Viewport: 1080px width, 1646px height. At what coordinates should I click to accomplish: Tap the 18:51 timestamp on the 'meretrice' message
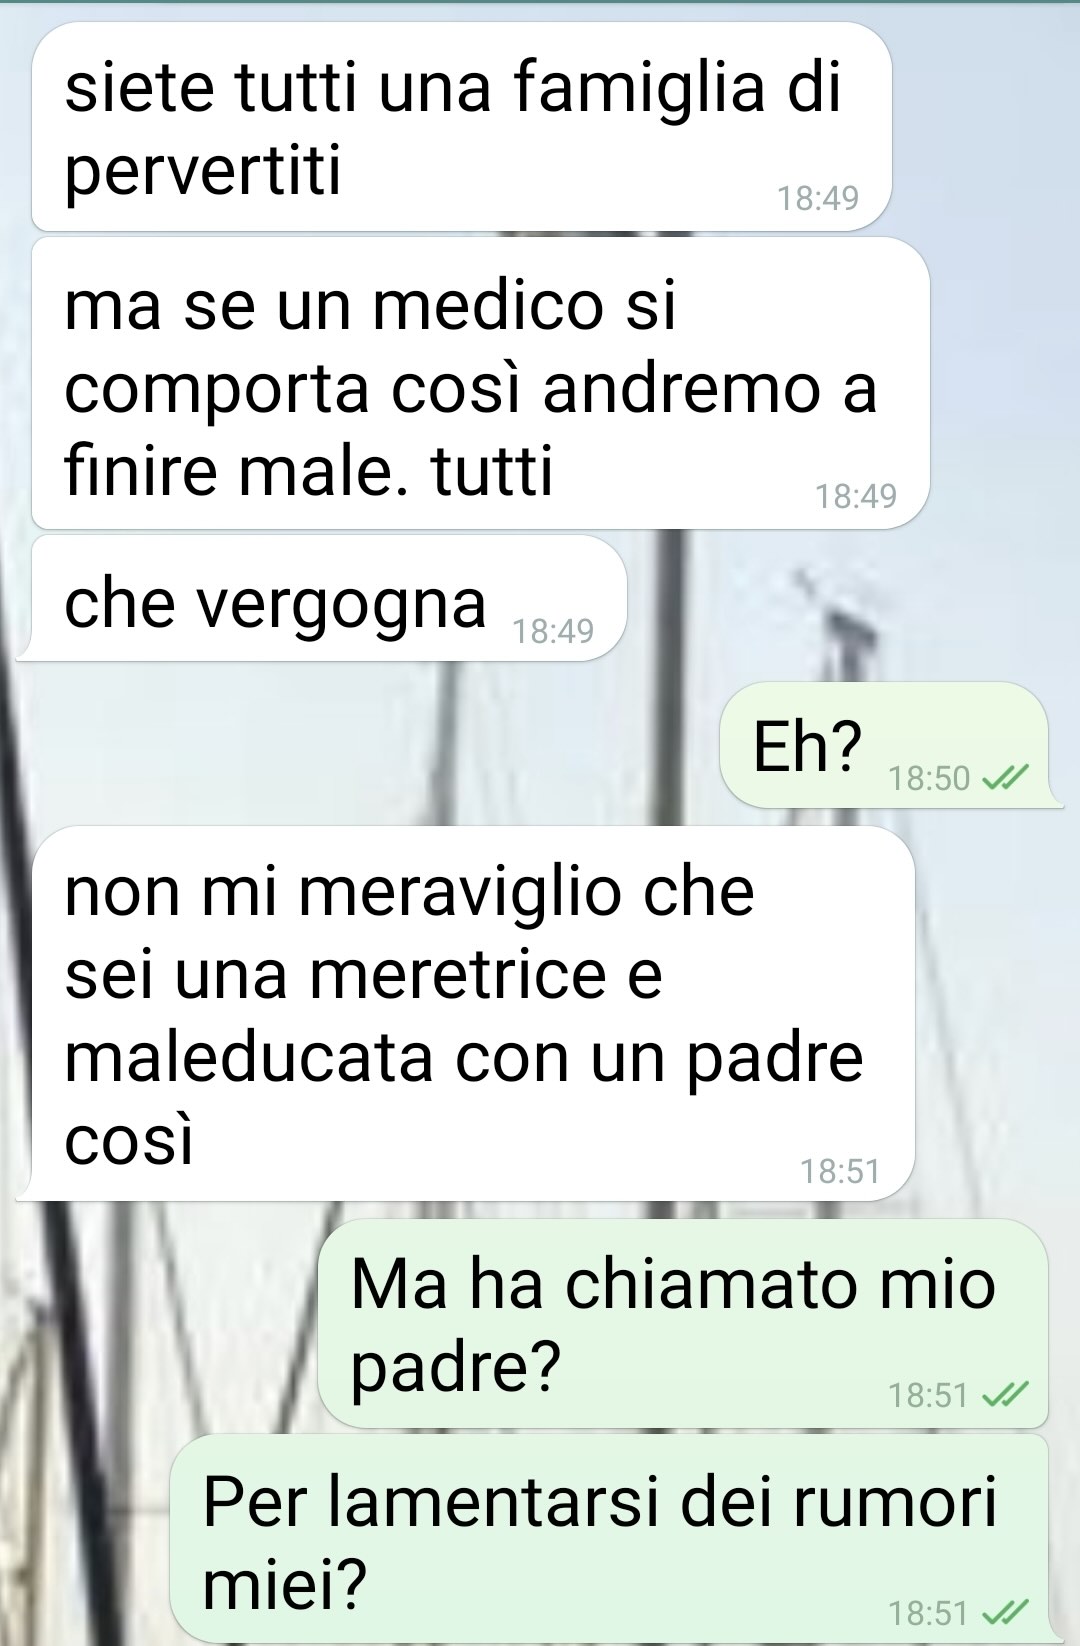840,1171
